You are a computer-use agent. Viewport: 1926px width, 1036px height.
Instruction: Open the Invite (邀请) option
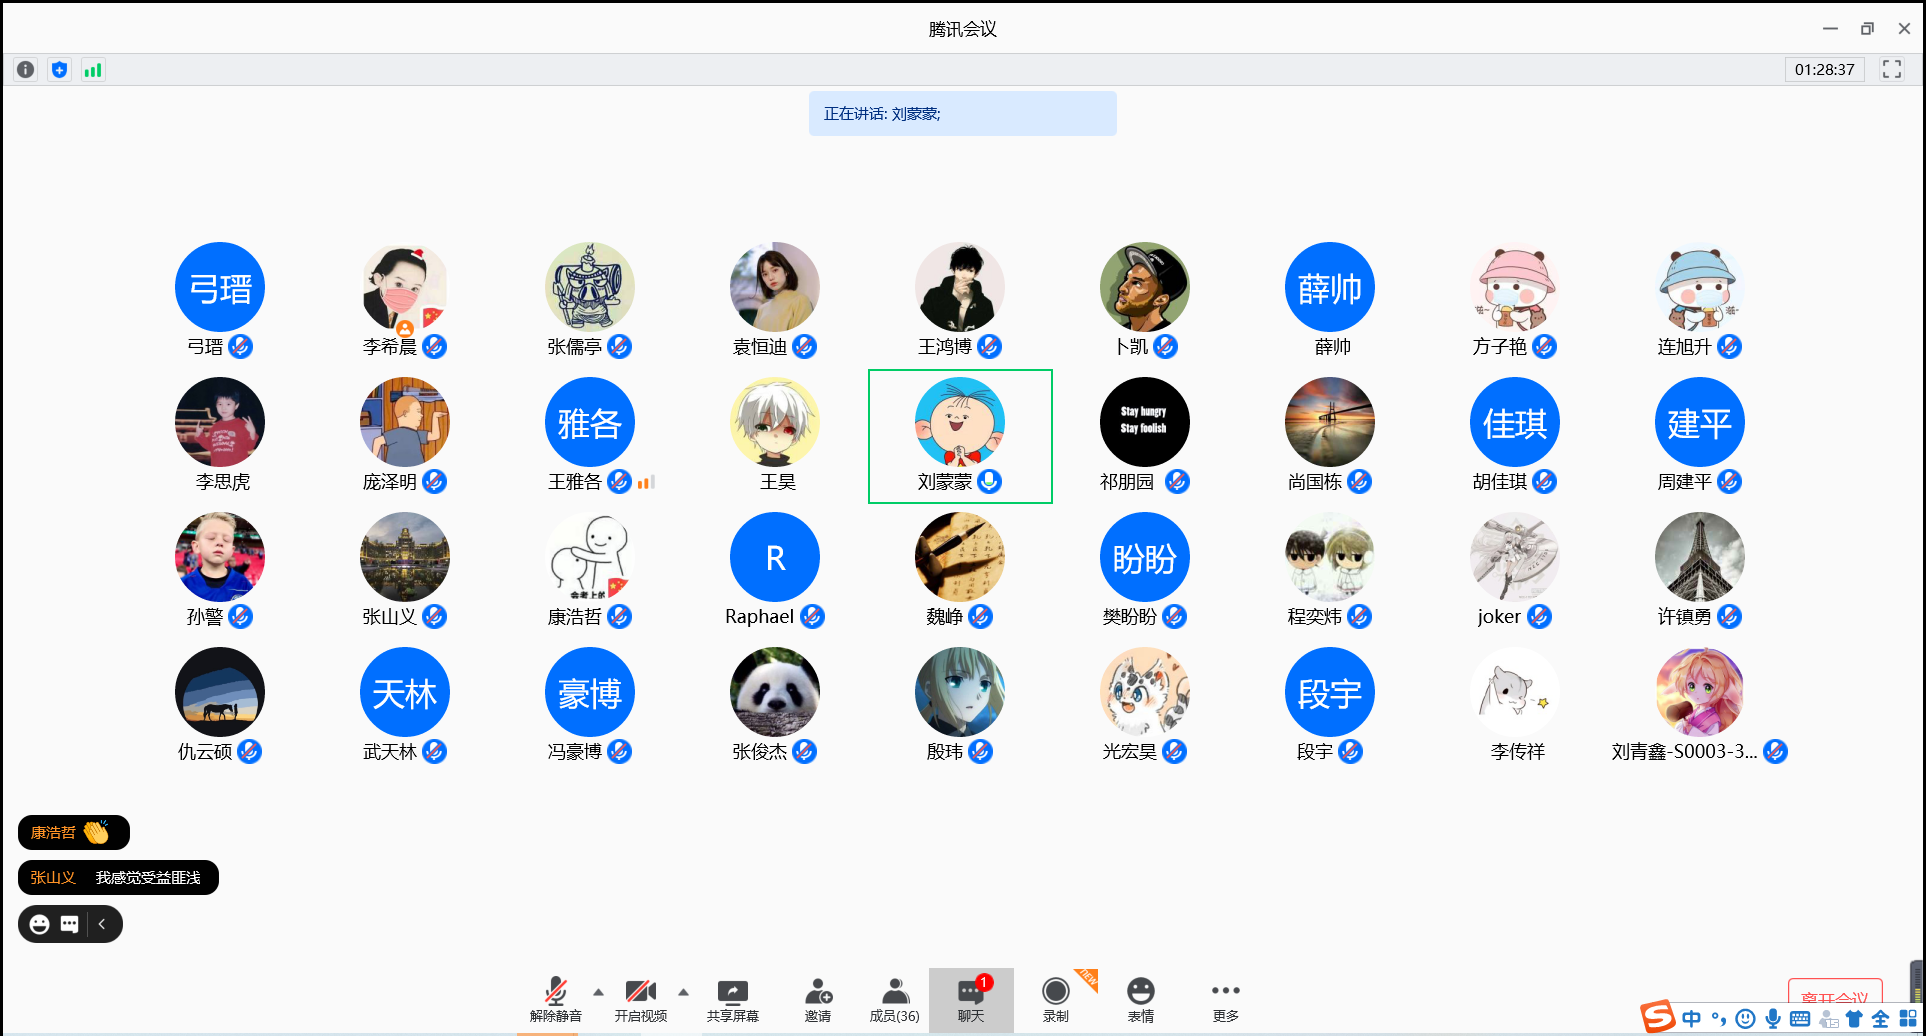(x=818, y=1000)
